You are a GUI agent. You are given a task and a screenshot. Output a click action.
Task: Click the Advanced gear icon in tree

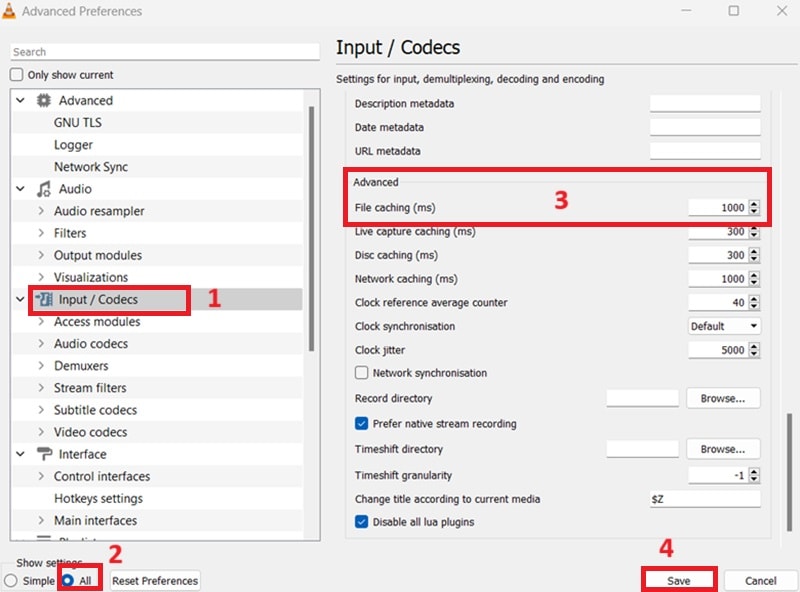point(43,101)
